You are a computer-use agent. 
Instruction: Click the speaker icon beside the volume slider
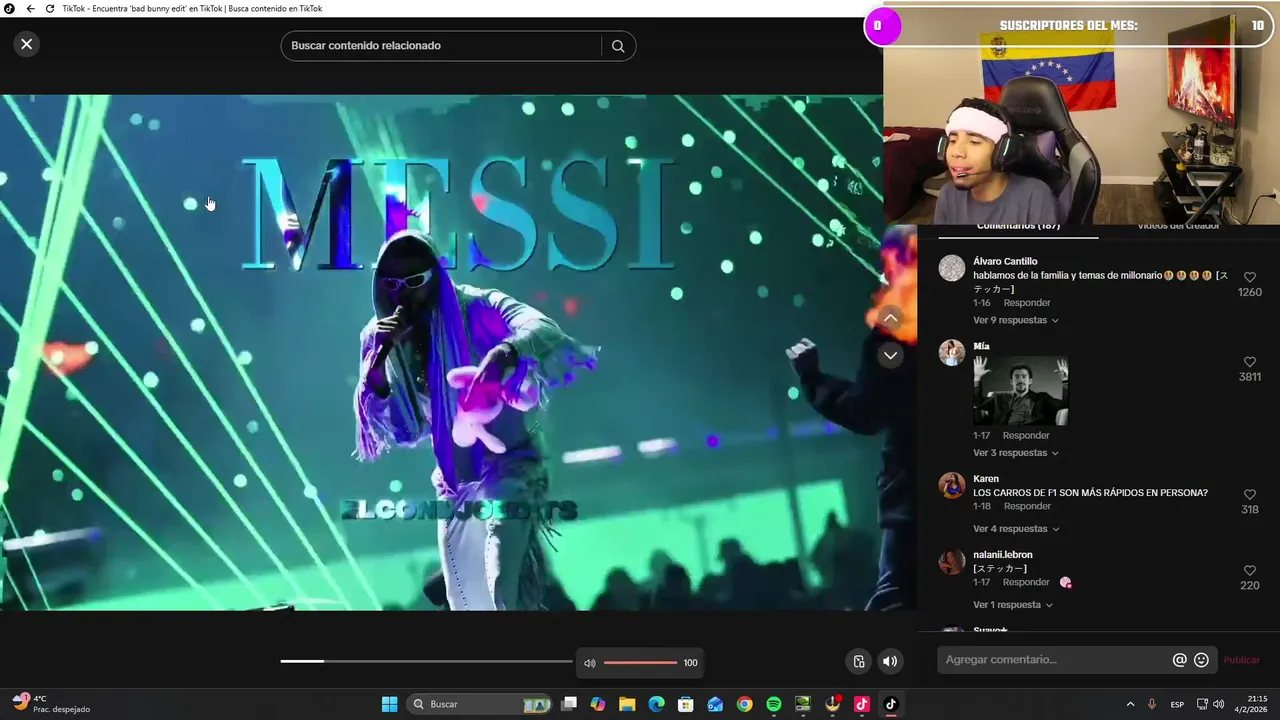point(590,663)
